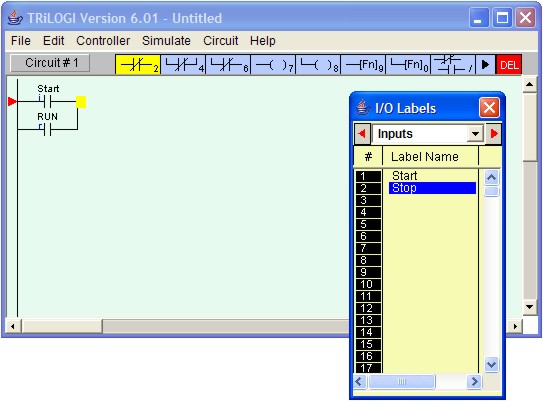Click the RUN contact in the ladder diagram
Viewport: 543px width, 407px height.
pos(48,129)
